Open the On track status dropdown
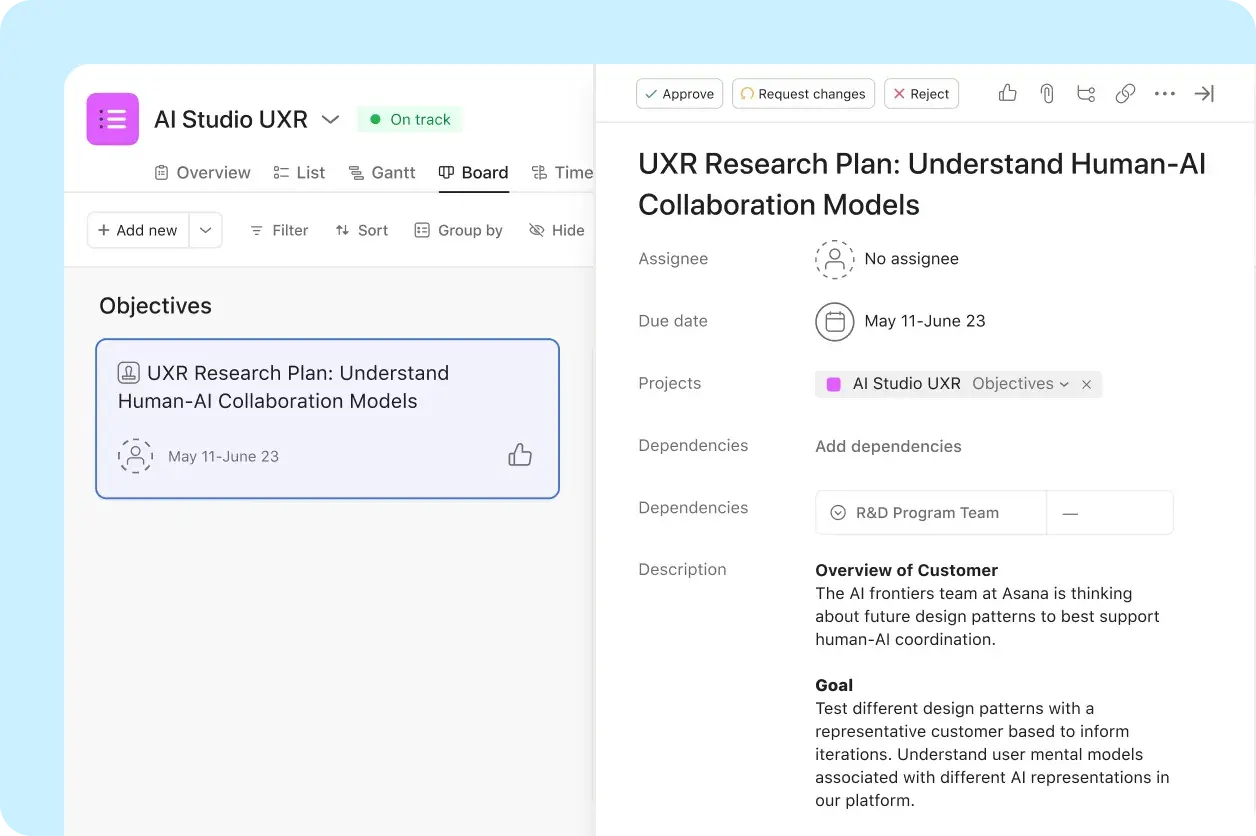This screenshot has height=836, width=1256. [x=410, y=120]
